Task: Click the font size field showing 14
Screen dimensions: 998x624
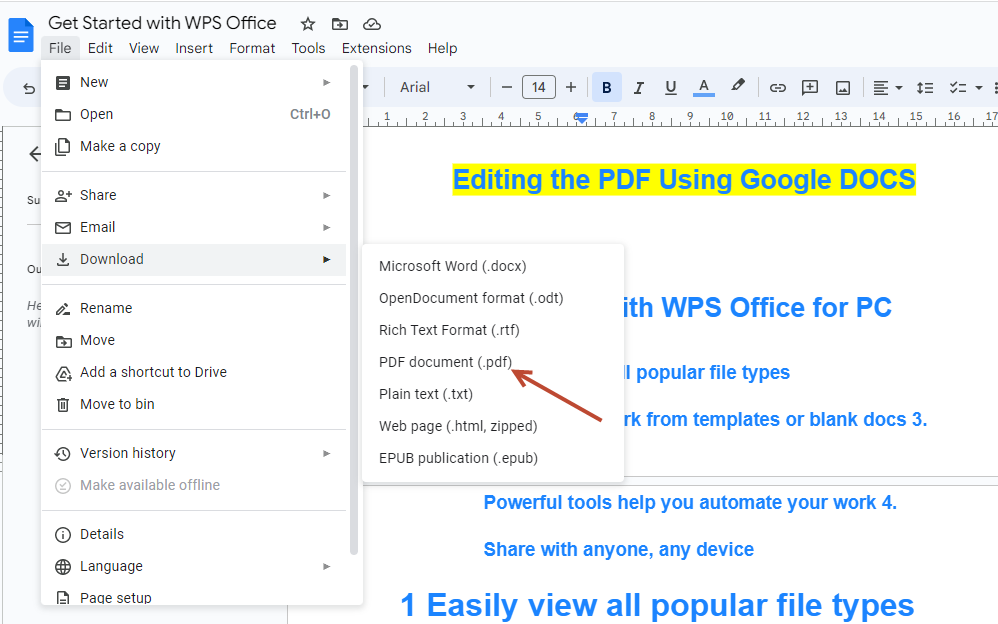Action: coord(538,87)
